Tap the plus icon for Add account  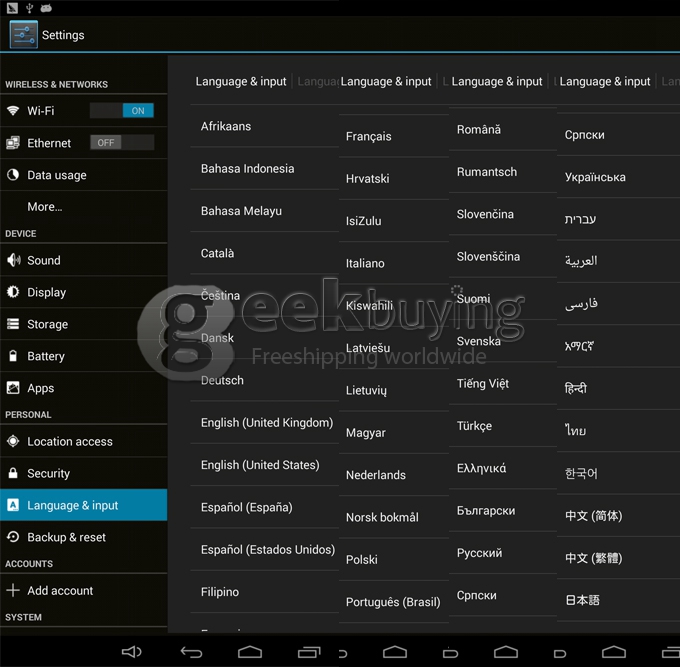click(13, 590)
